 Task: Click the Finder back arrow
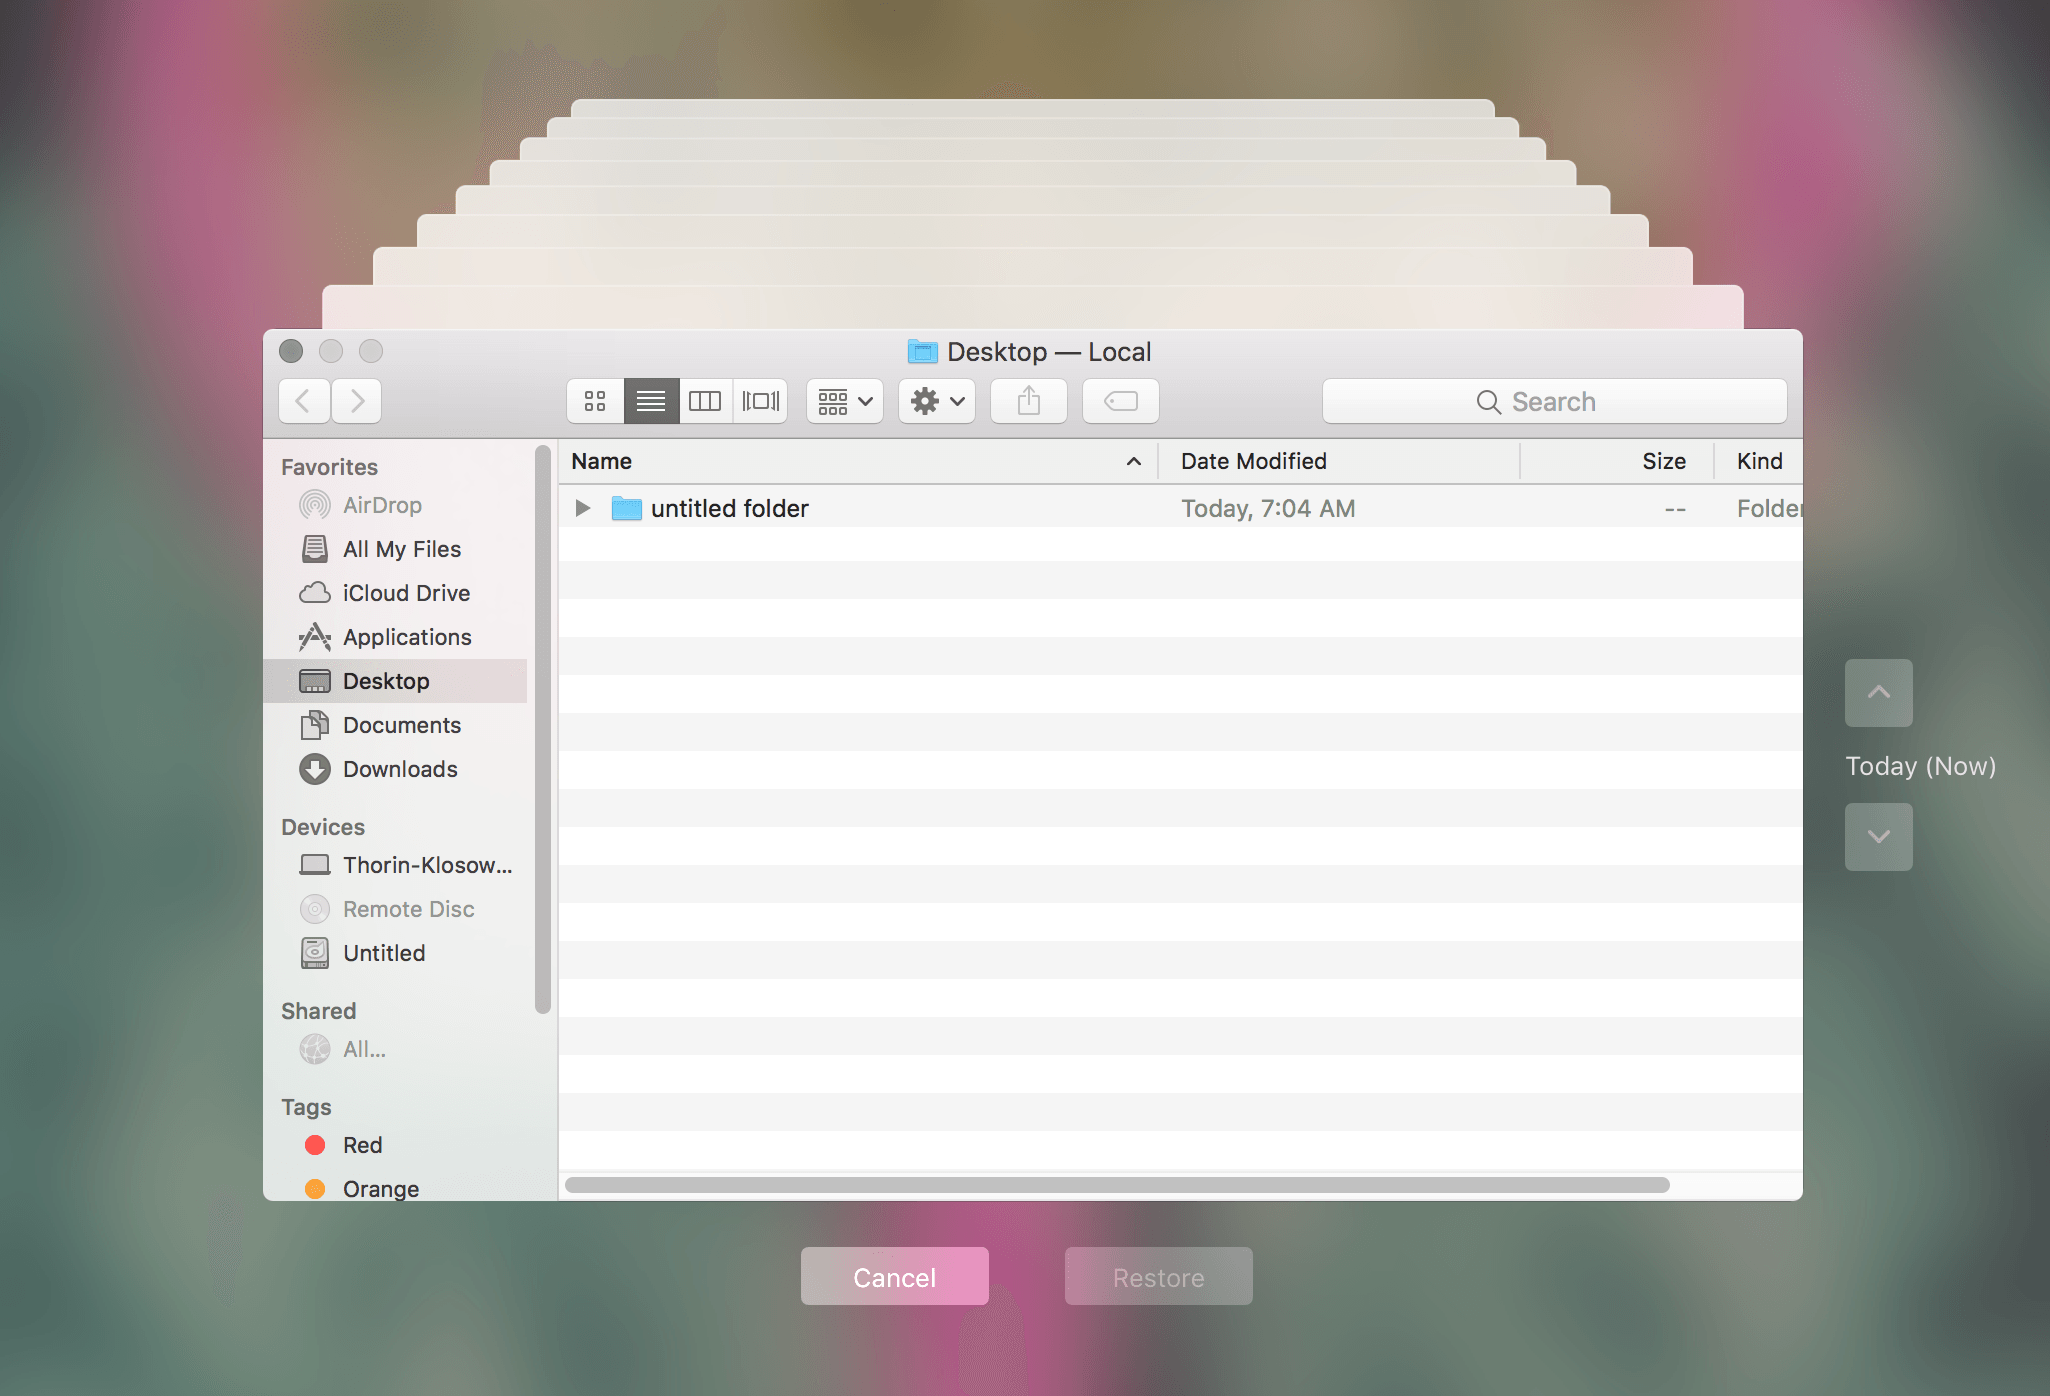pyautogui.click(x=304, y=401)
